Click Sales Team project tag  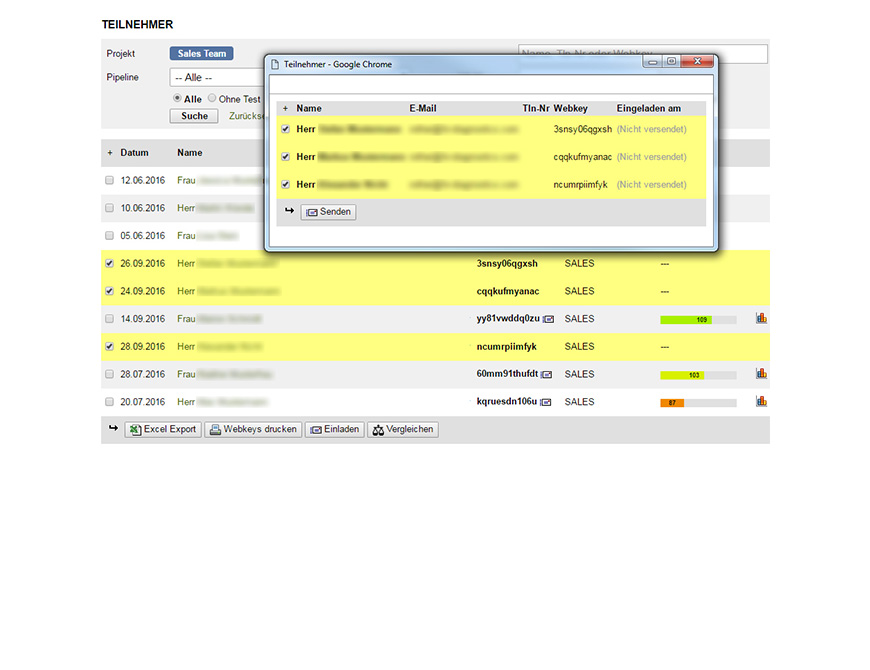[201, 54]
